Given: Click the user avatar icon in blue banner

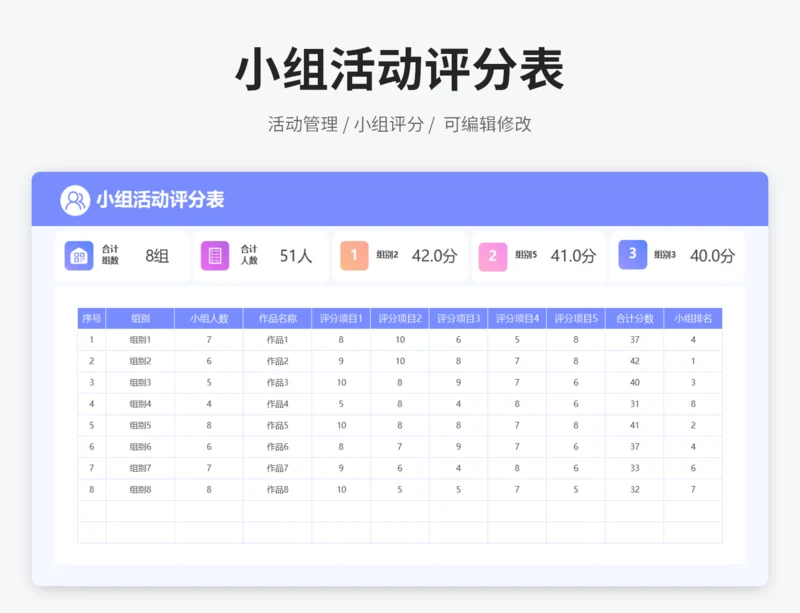Looking at the screenshot, I should tap(75, 200).
